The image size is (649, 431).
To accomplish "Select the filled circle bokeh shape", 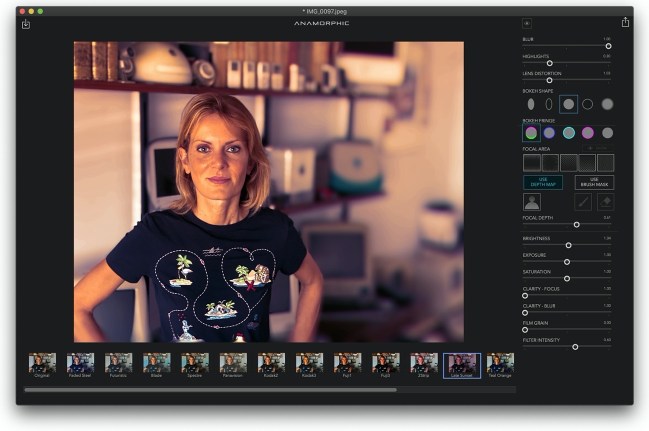I will (568, 104).
